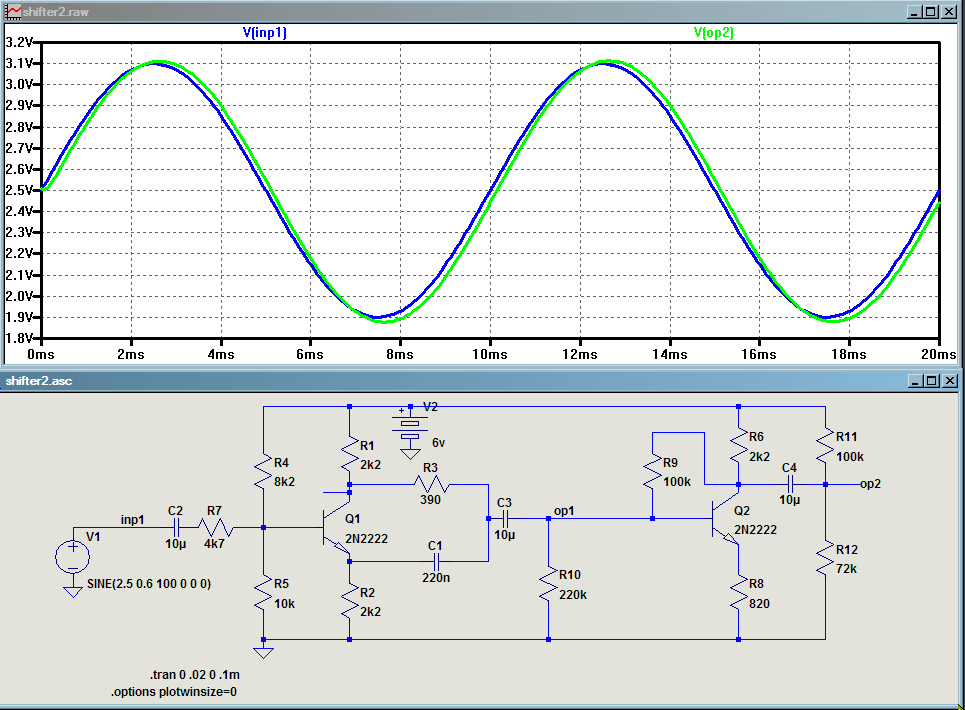Click the R5 resistor symbol
Screen dimensions: 965x710
(263, 592)
